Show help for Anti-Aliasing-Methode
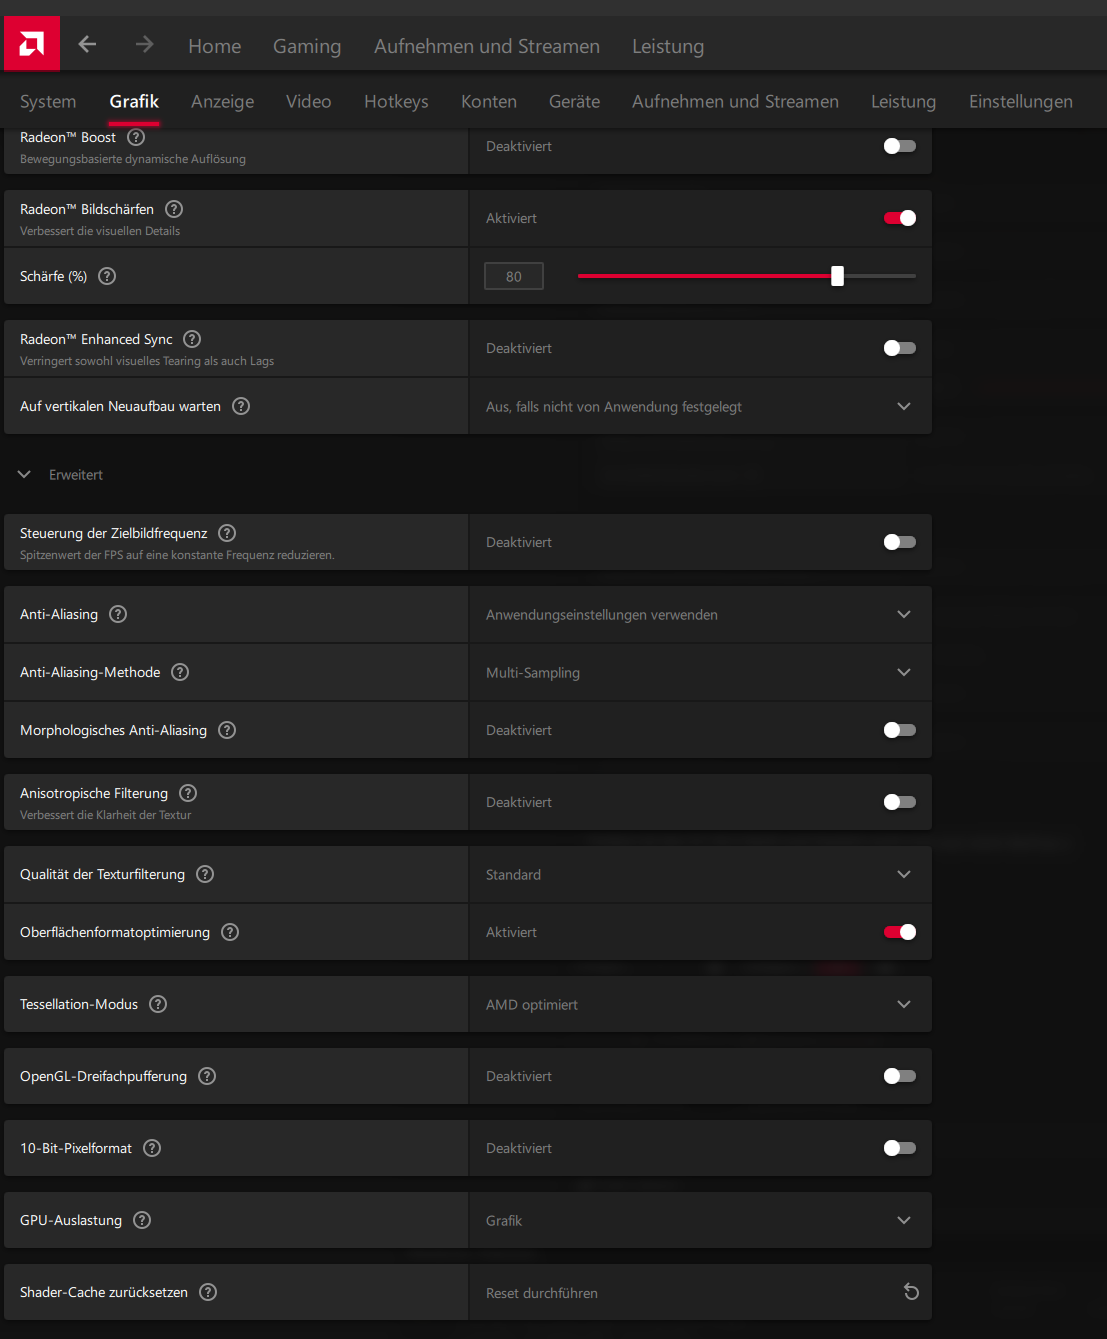 (180, 672)
